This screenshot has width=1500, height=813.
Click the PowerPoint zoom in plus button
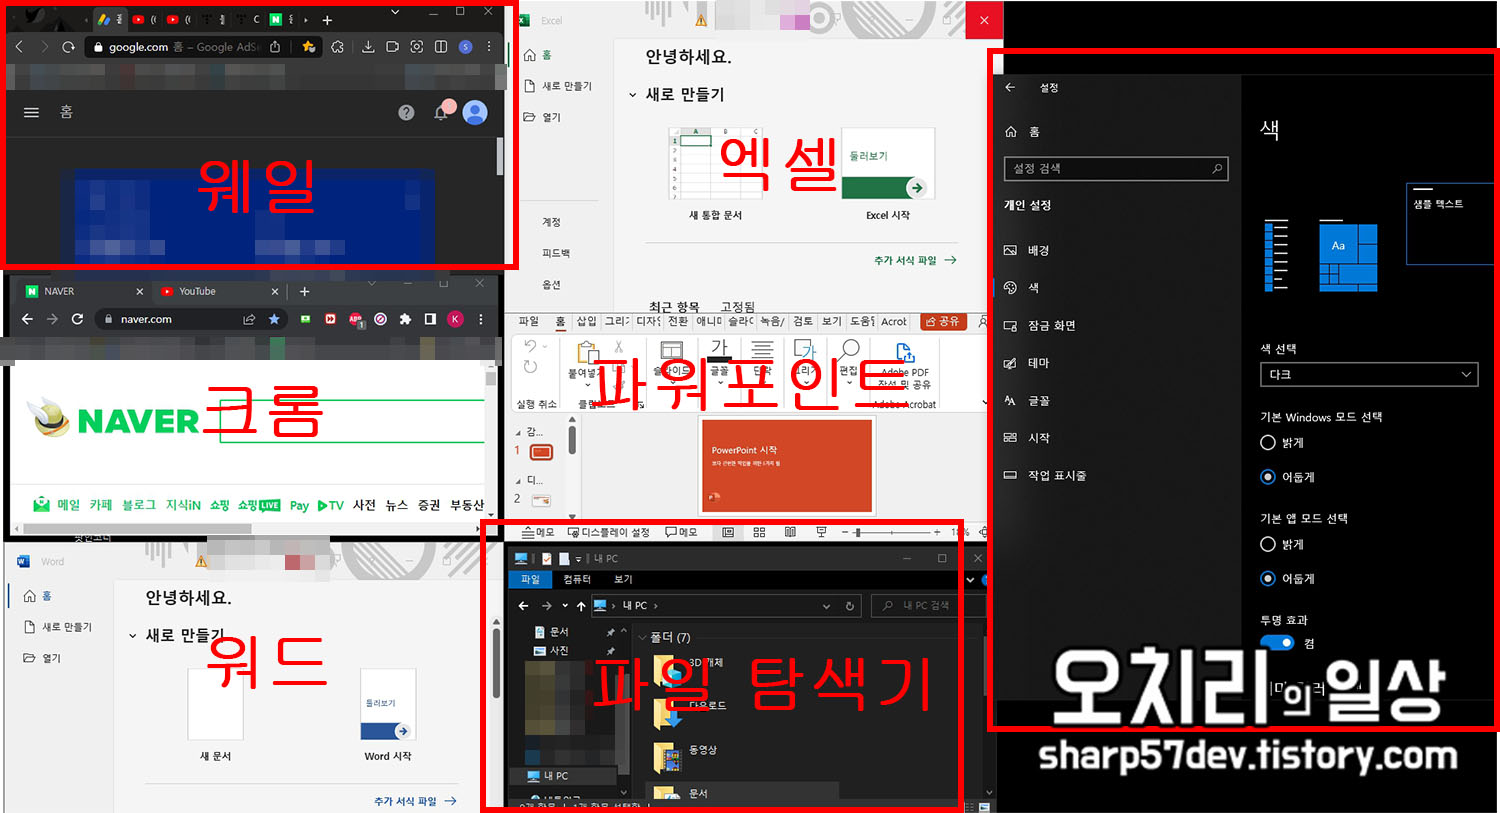(x=937, y=532)
